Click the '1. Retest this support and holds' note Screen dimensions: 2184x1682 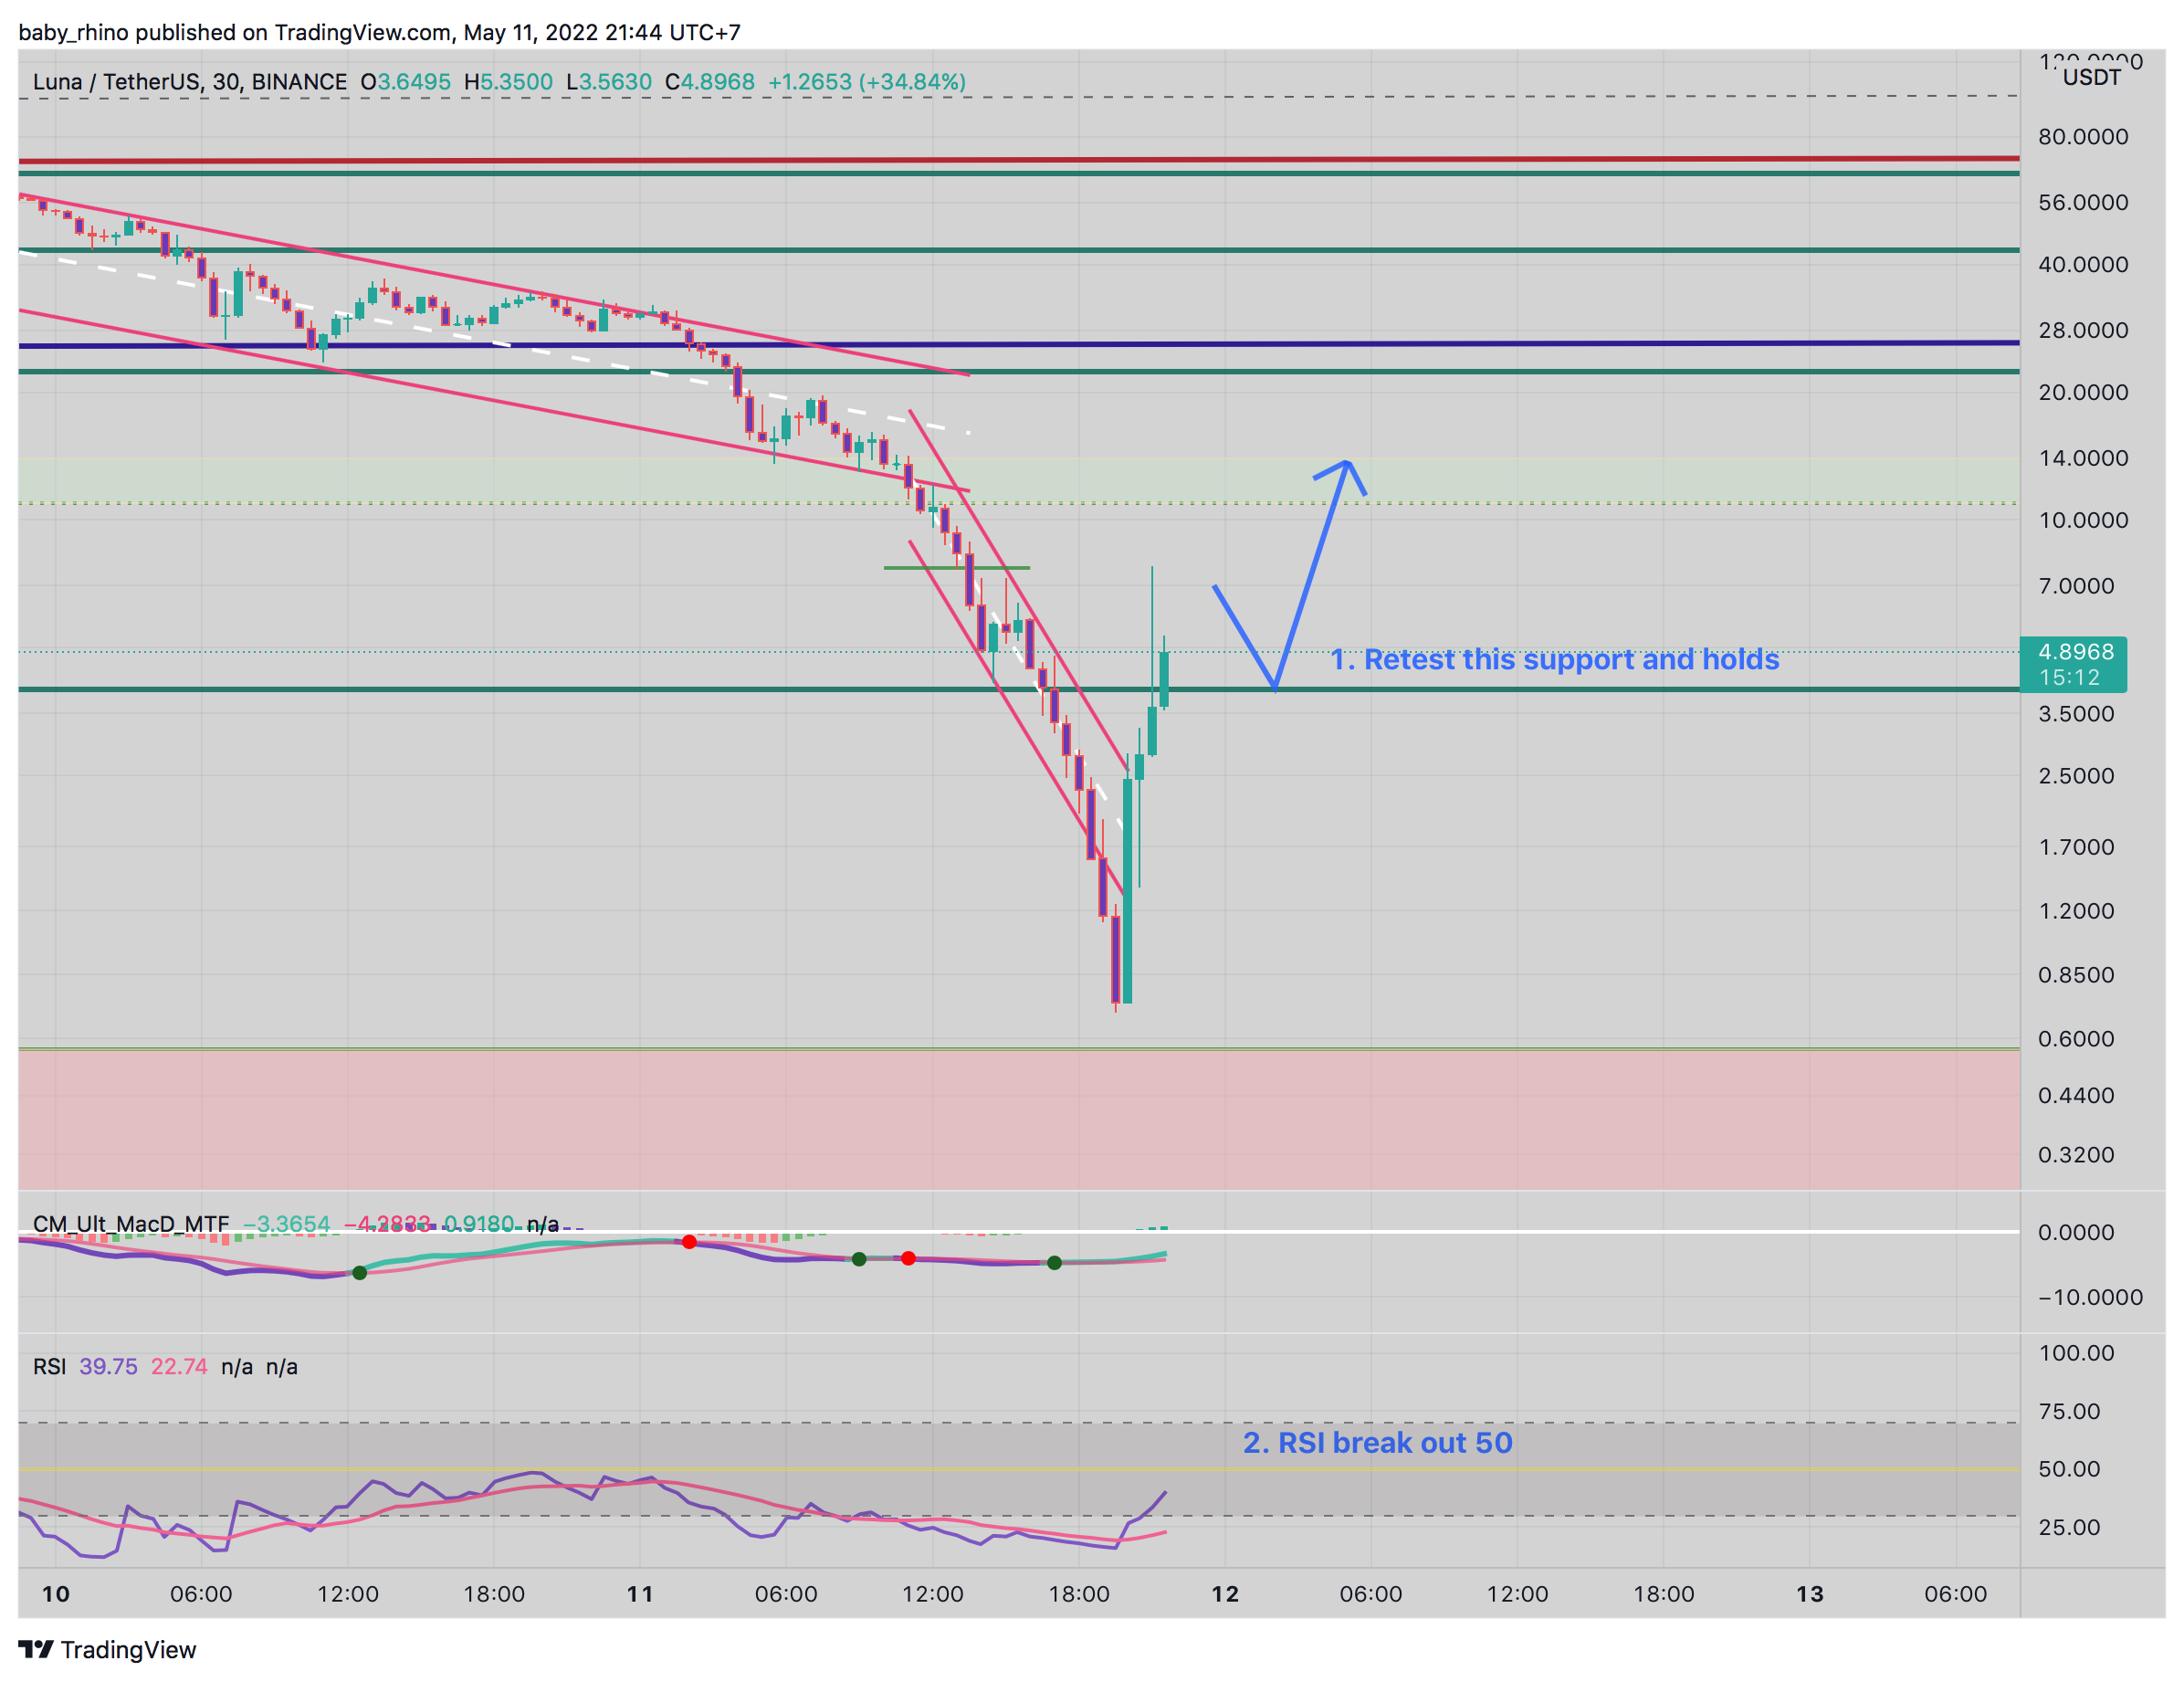click(1554, 659)
